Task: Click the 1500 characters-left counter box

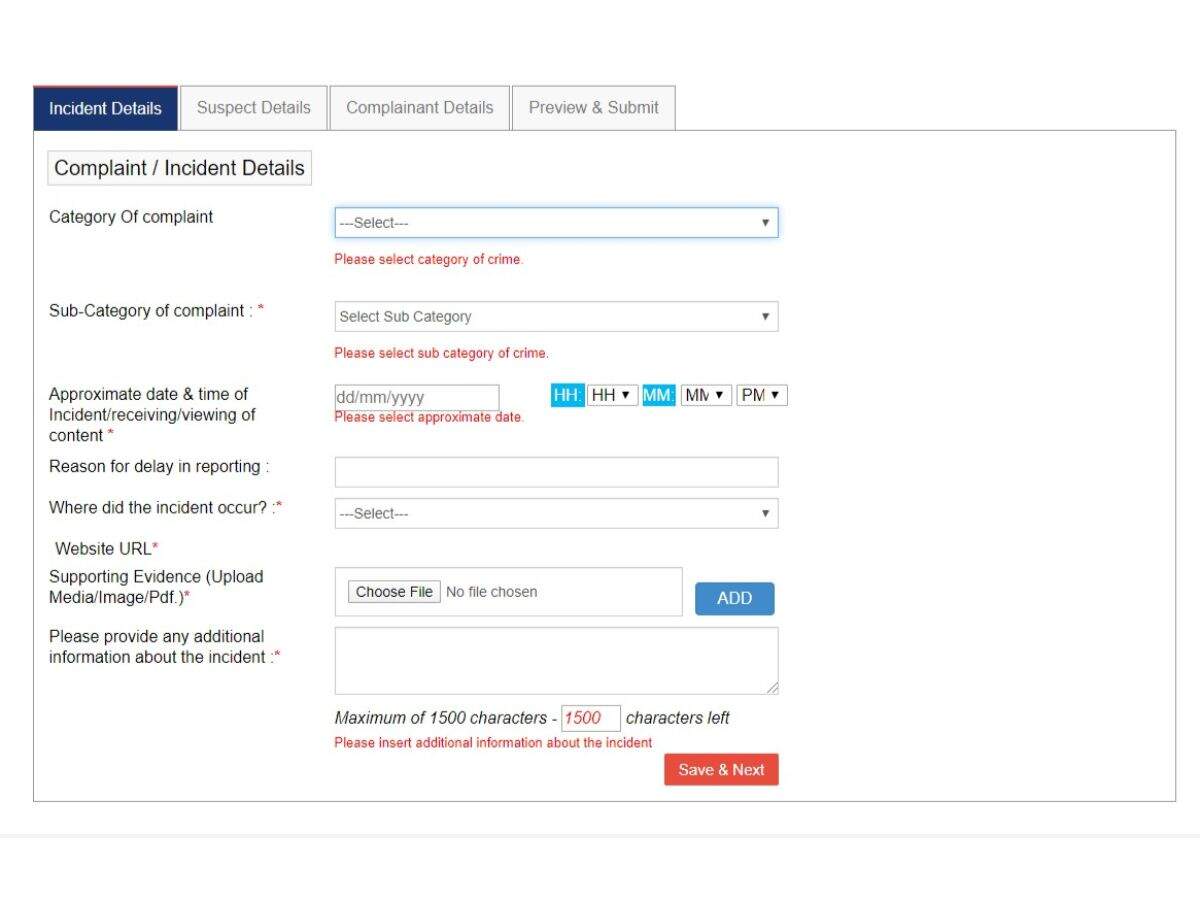Action: 589,717
